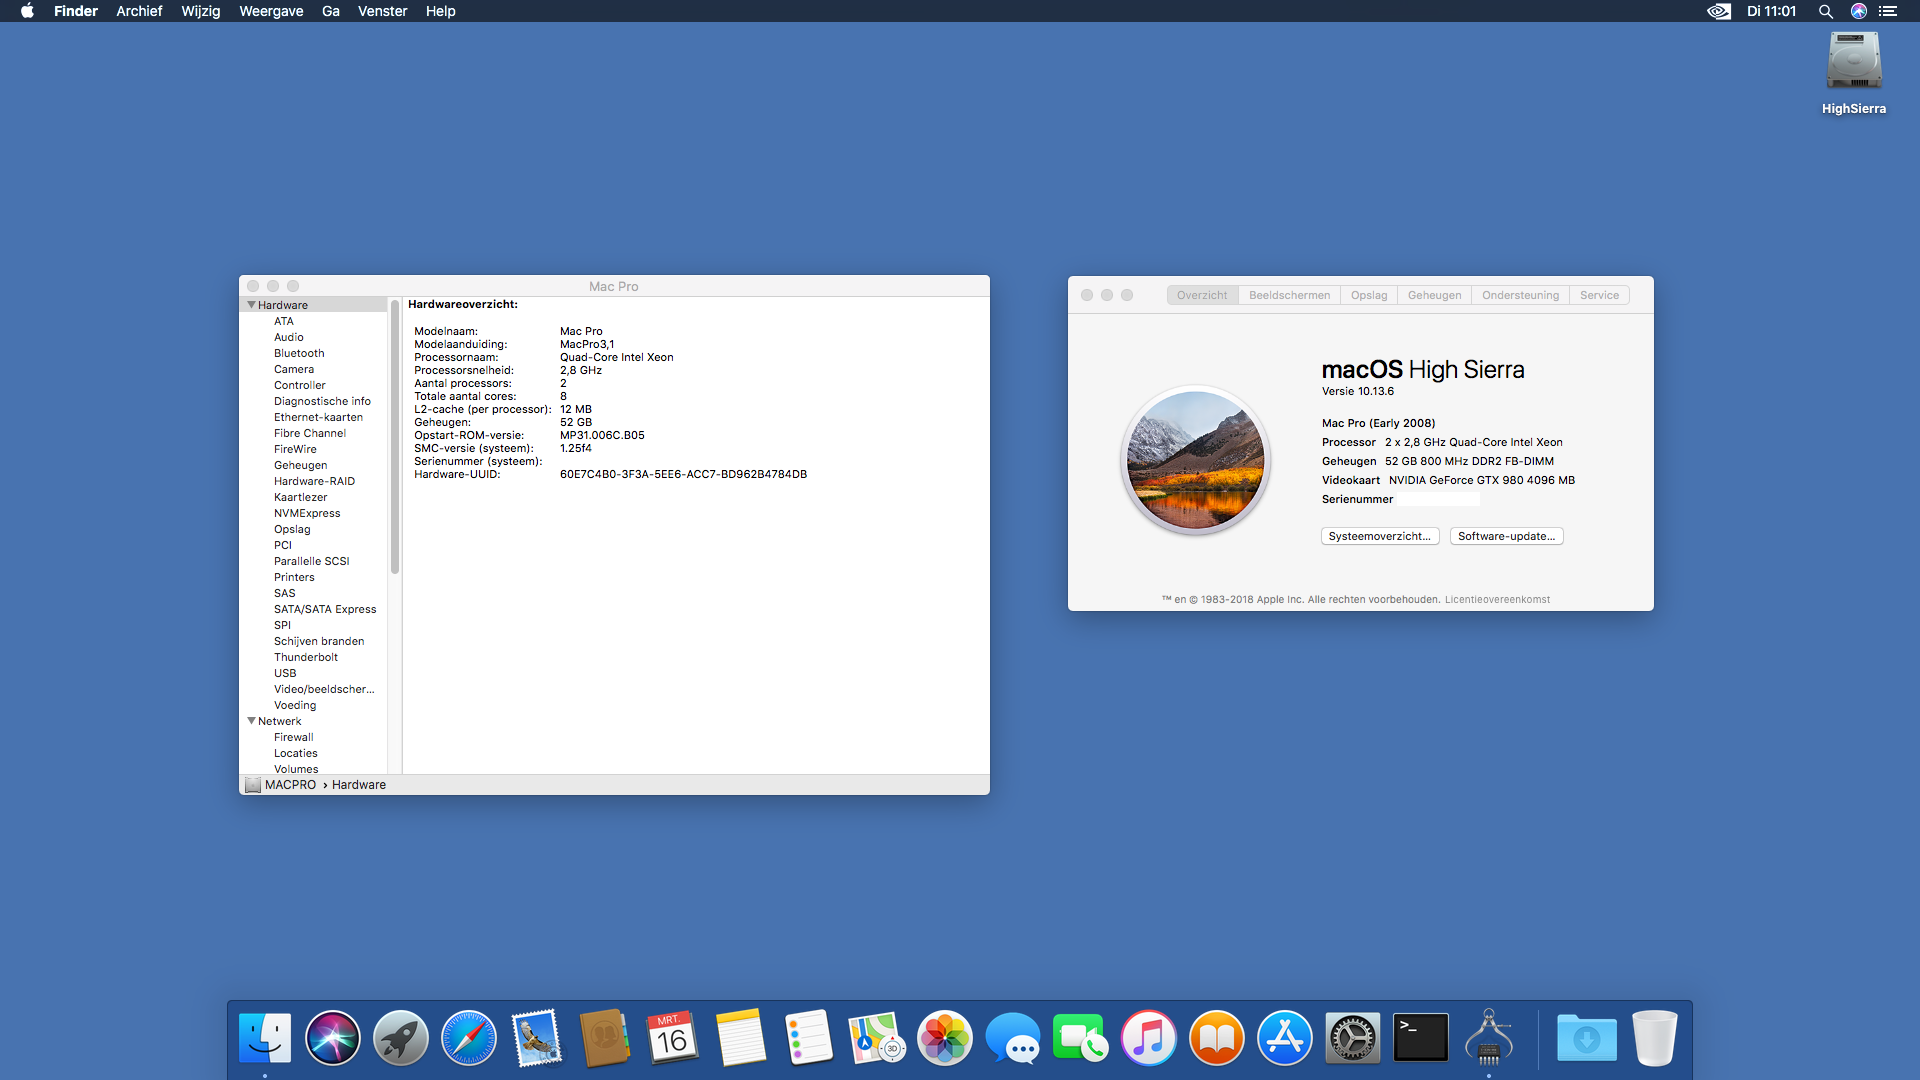The height and width of the screenshot is (1080, 1920).
Task: Open System Information chip icon in Dock
Action: pyautogui.click(x=1489, y=1038)
